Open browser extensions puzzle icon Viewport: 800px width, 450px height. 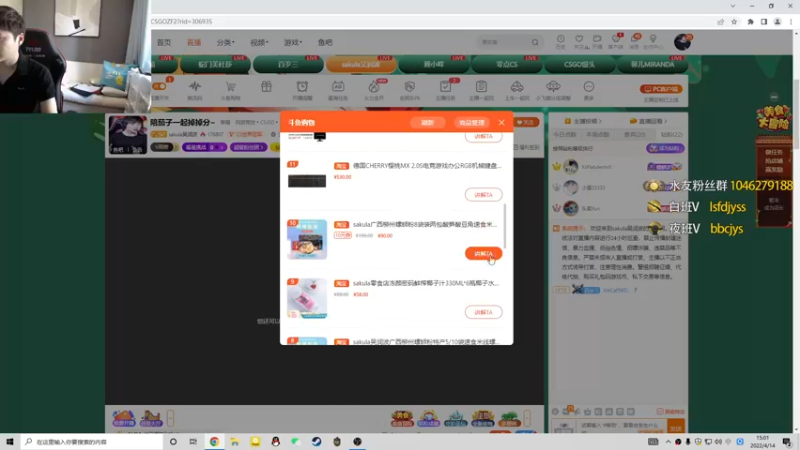(751, 21)
